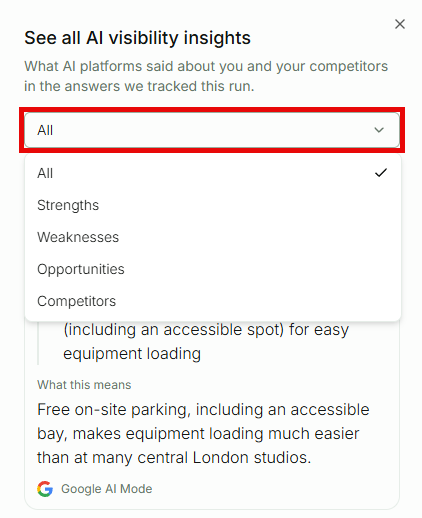Click the dropdown chevron arrow

[379, 130]
